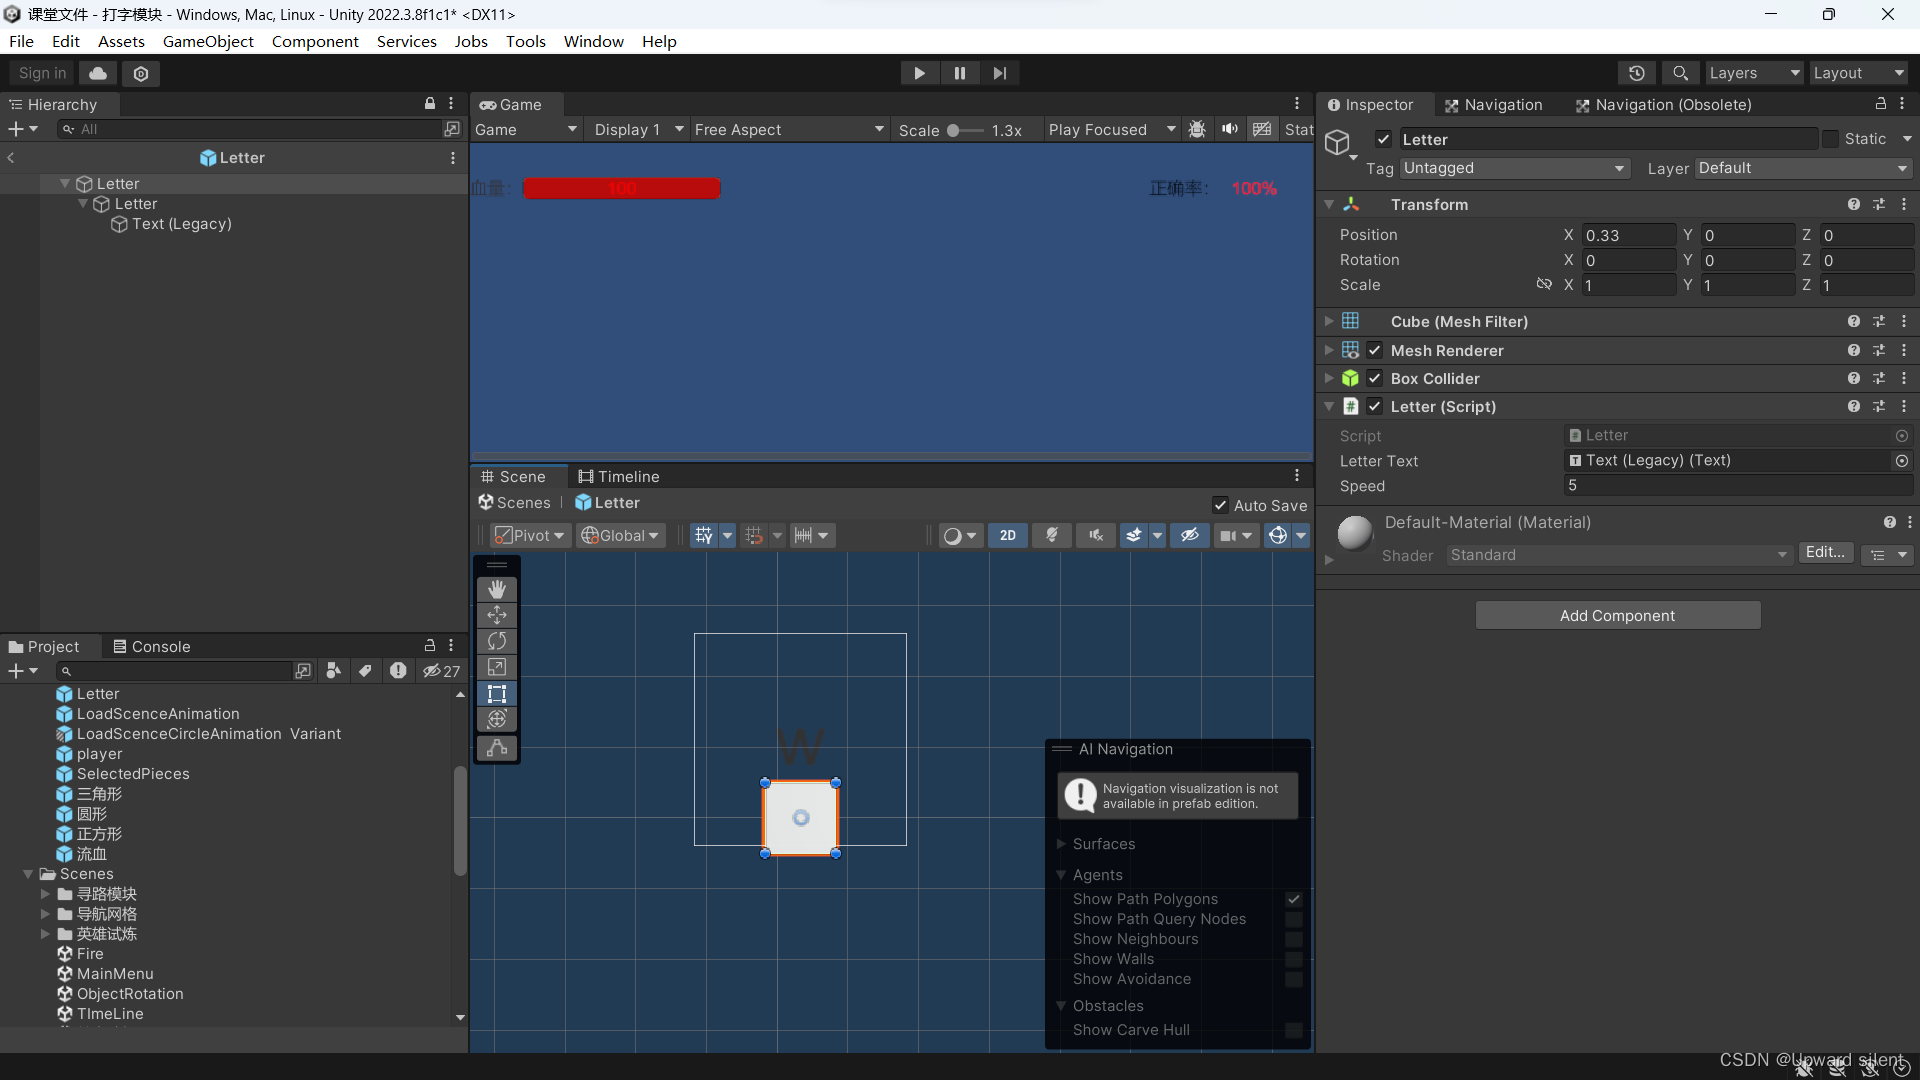Click the lock icon on the Hierarchy panel

[429, 104]
